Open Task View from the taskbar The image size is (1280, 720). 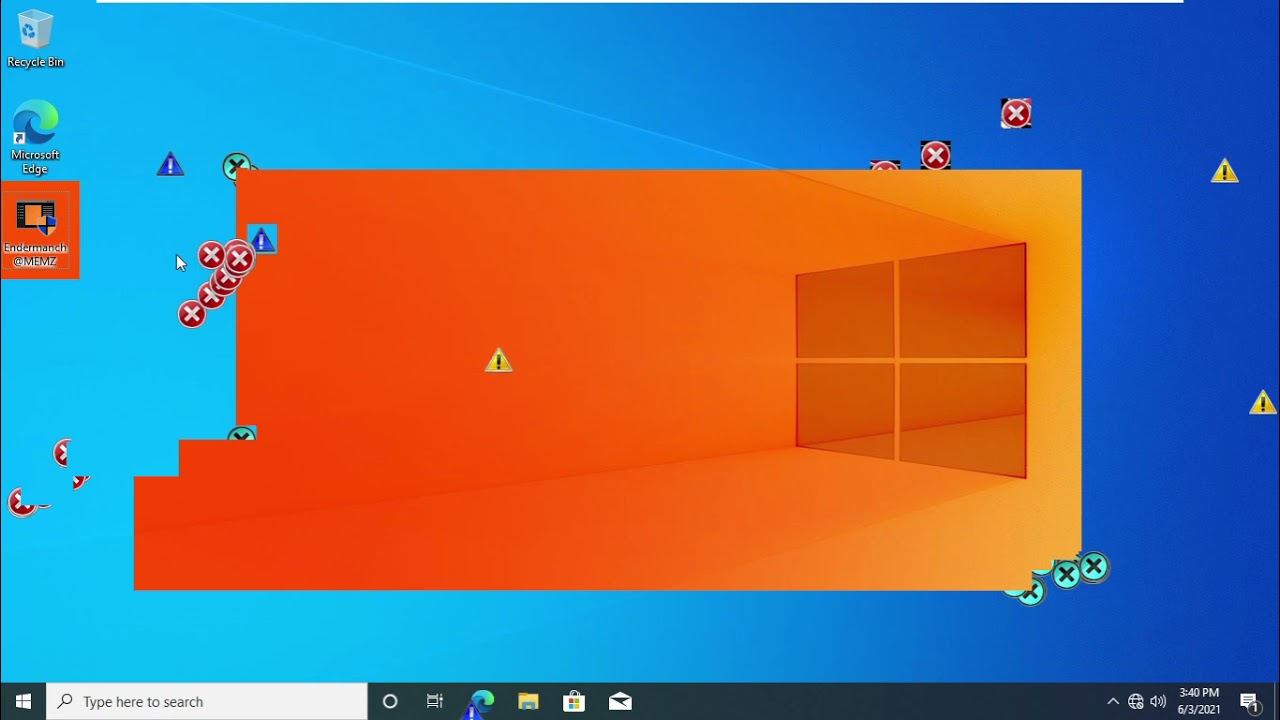click(435, 701)
